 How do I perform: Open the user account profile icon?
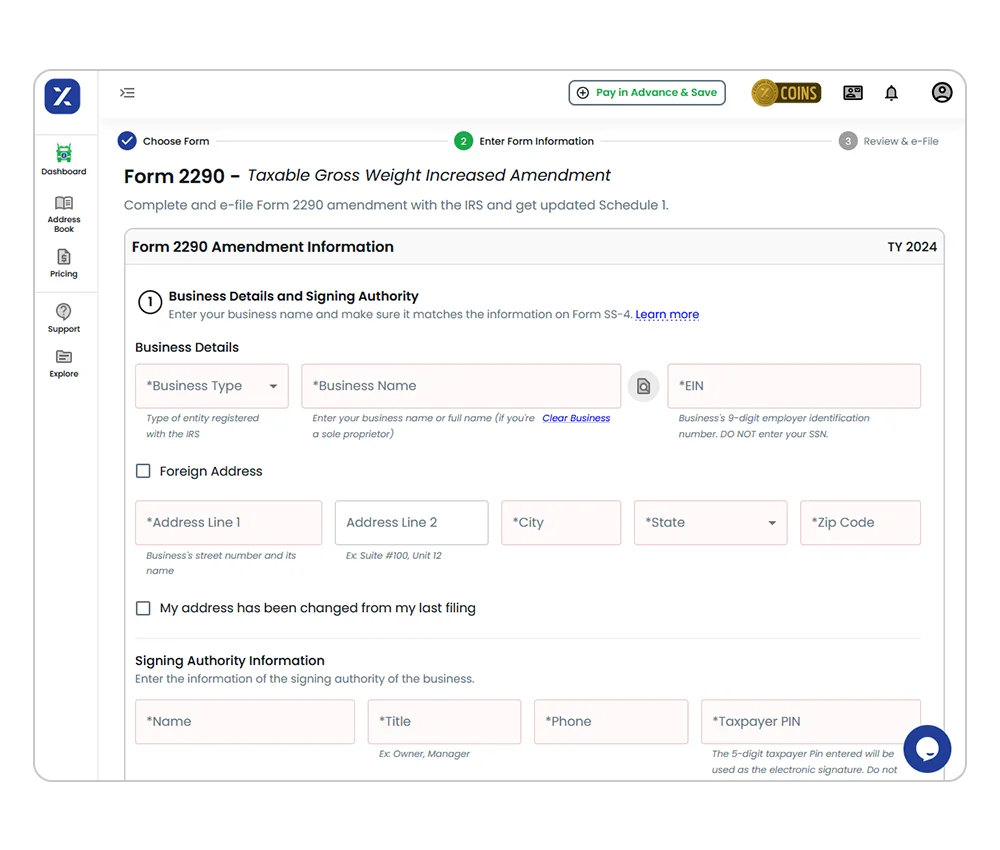pos(941,92)
